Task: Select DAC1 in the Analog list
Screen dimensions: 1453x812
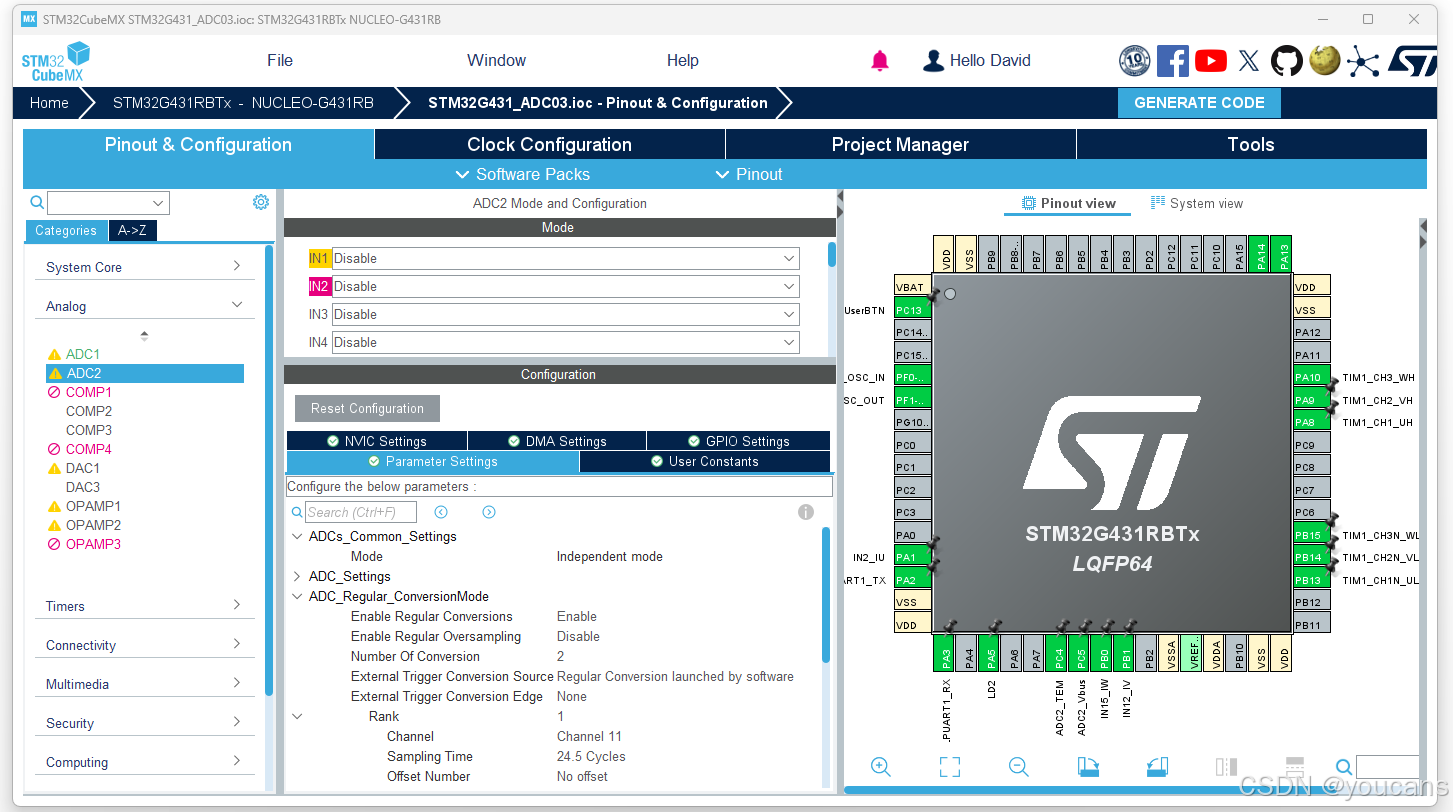Action: pos(83,468)
